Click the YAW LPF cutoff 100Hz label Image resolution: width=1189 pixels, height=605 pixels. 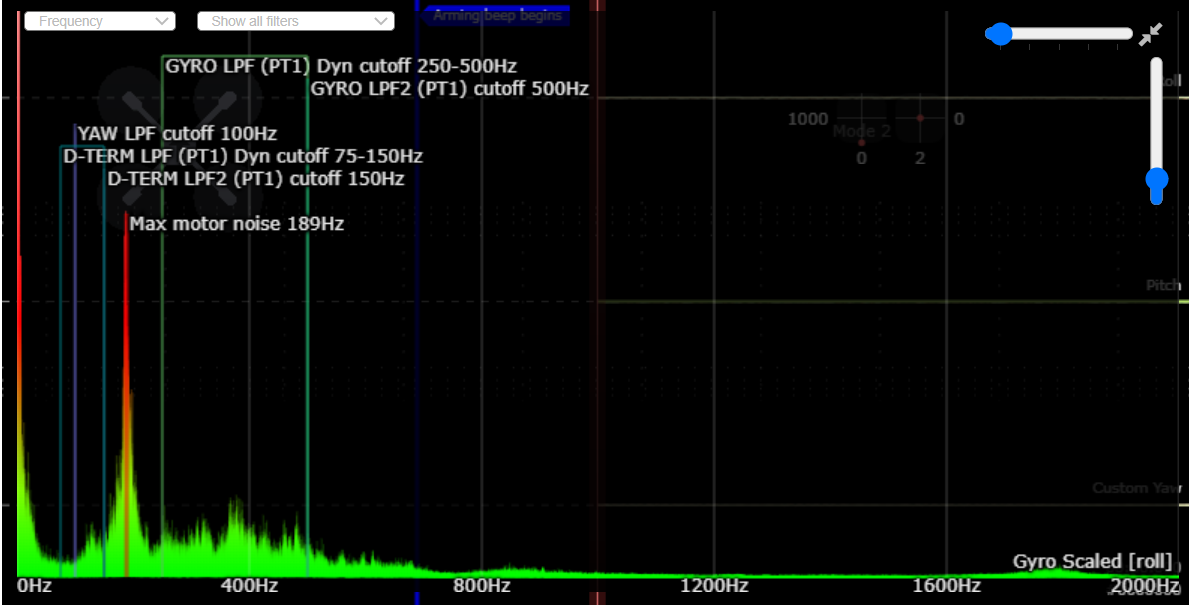[x=177, y=133]
